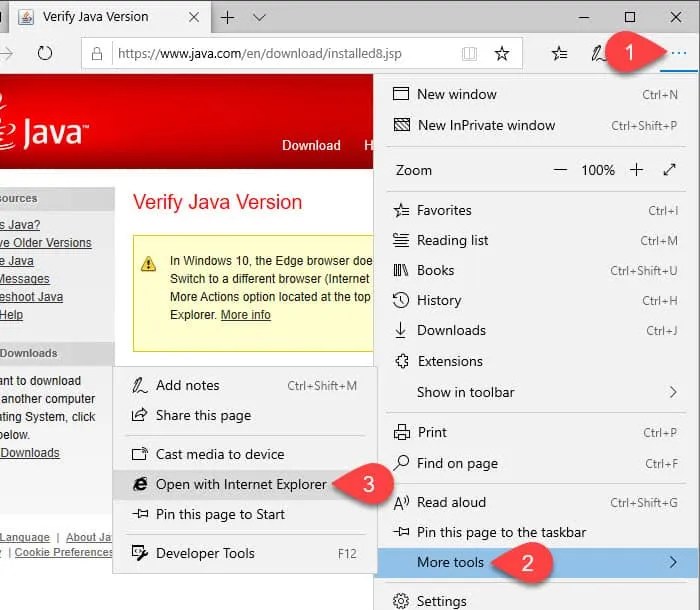
Task: Click the Ctrl+Shift+P shortcut text
Action: tap(644, 125)
